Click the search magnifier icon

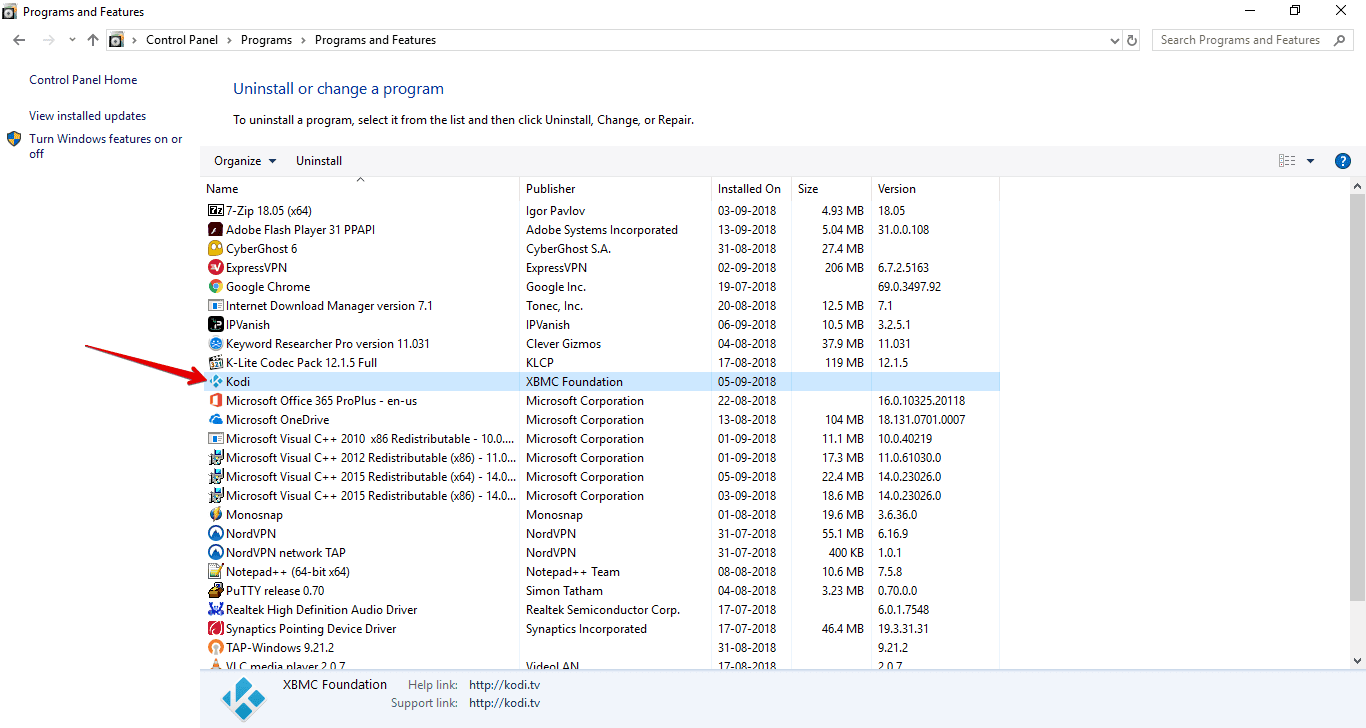tap(1340, 40)
